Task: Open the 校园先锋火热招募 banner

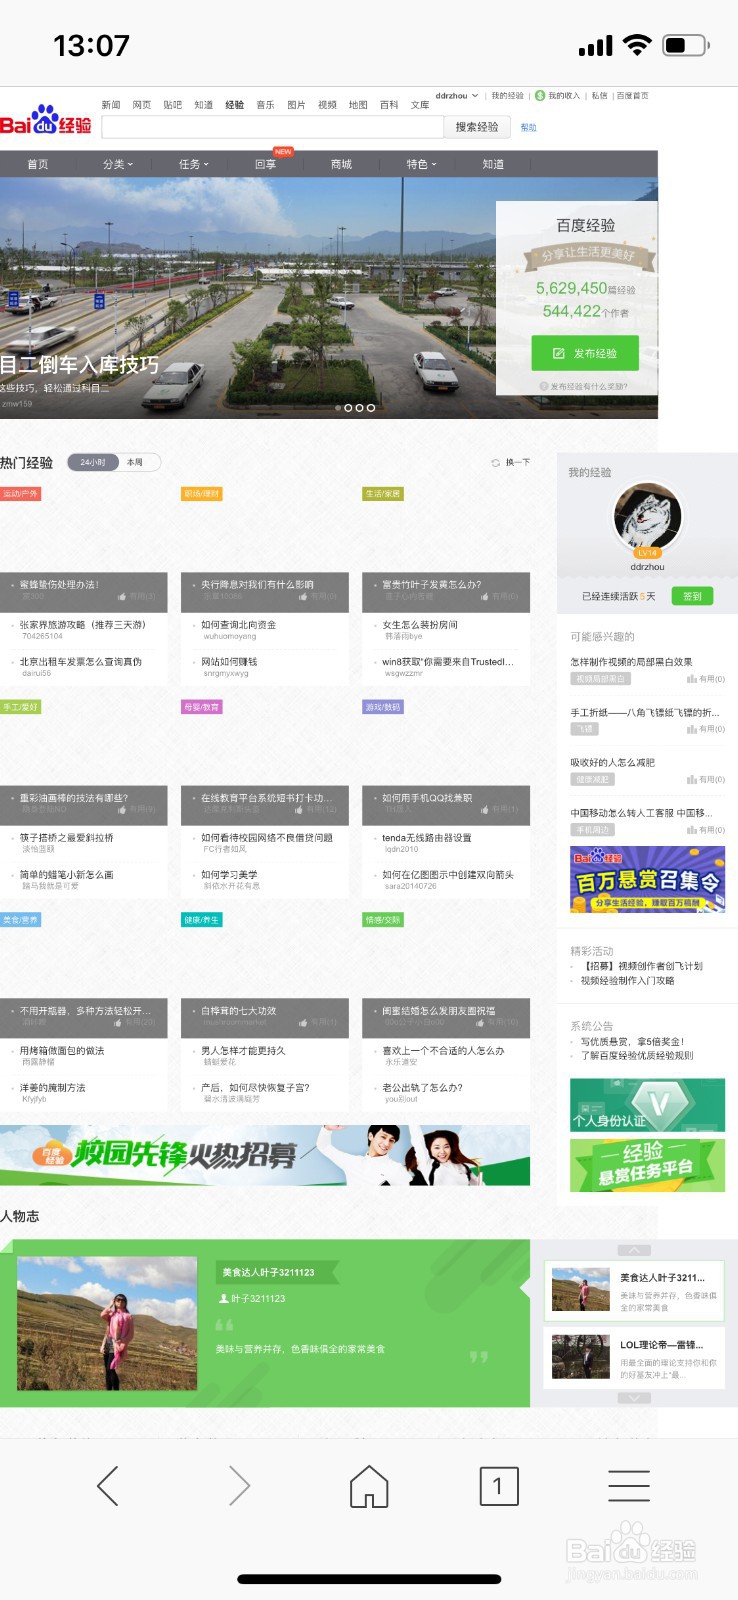Action: pos(265,1156)
